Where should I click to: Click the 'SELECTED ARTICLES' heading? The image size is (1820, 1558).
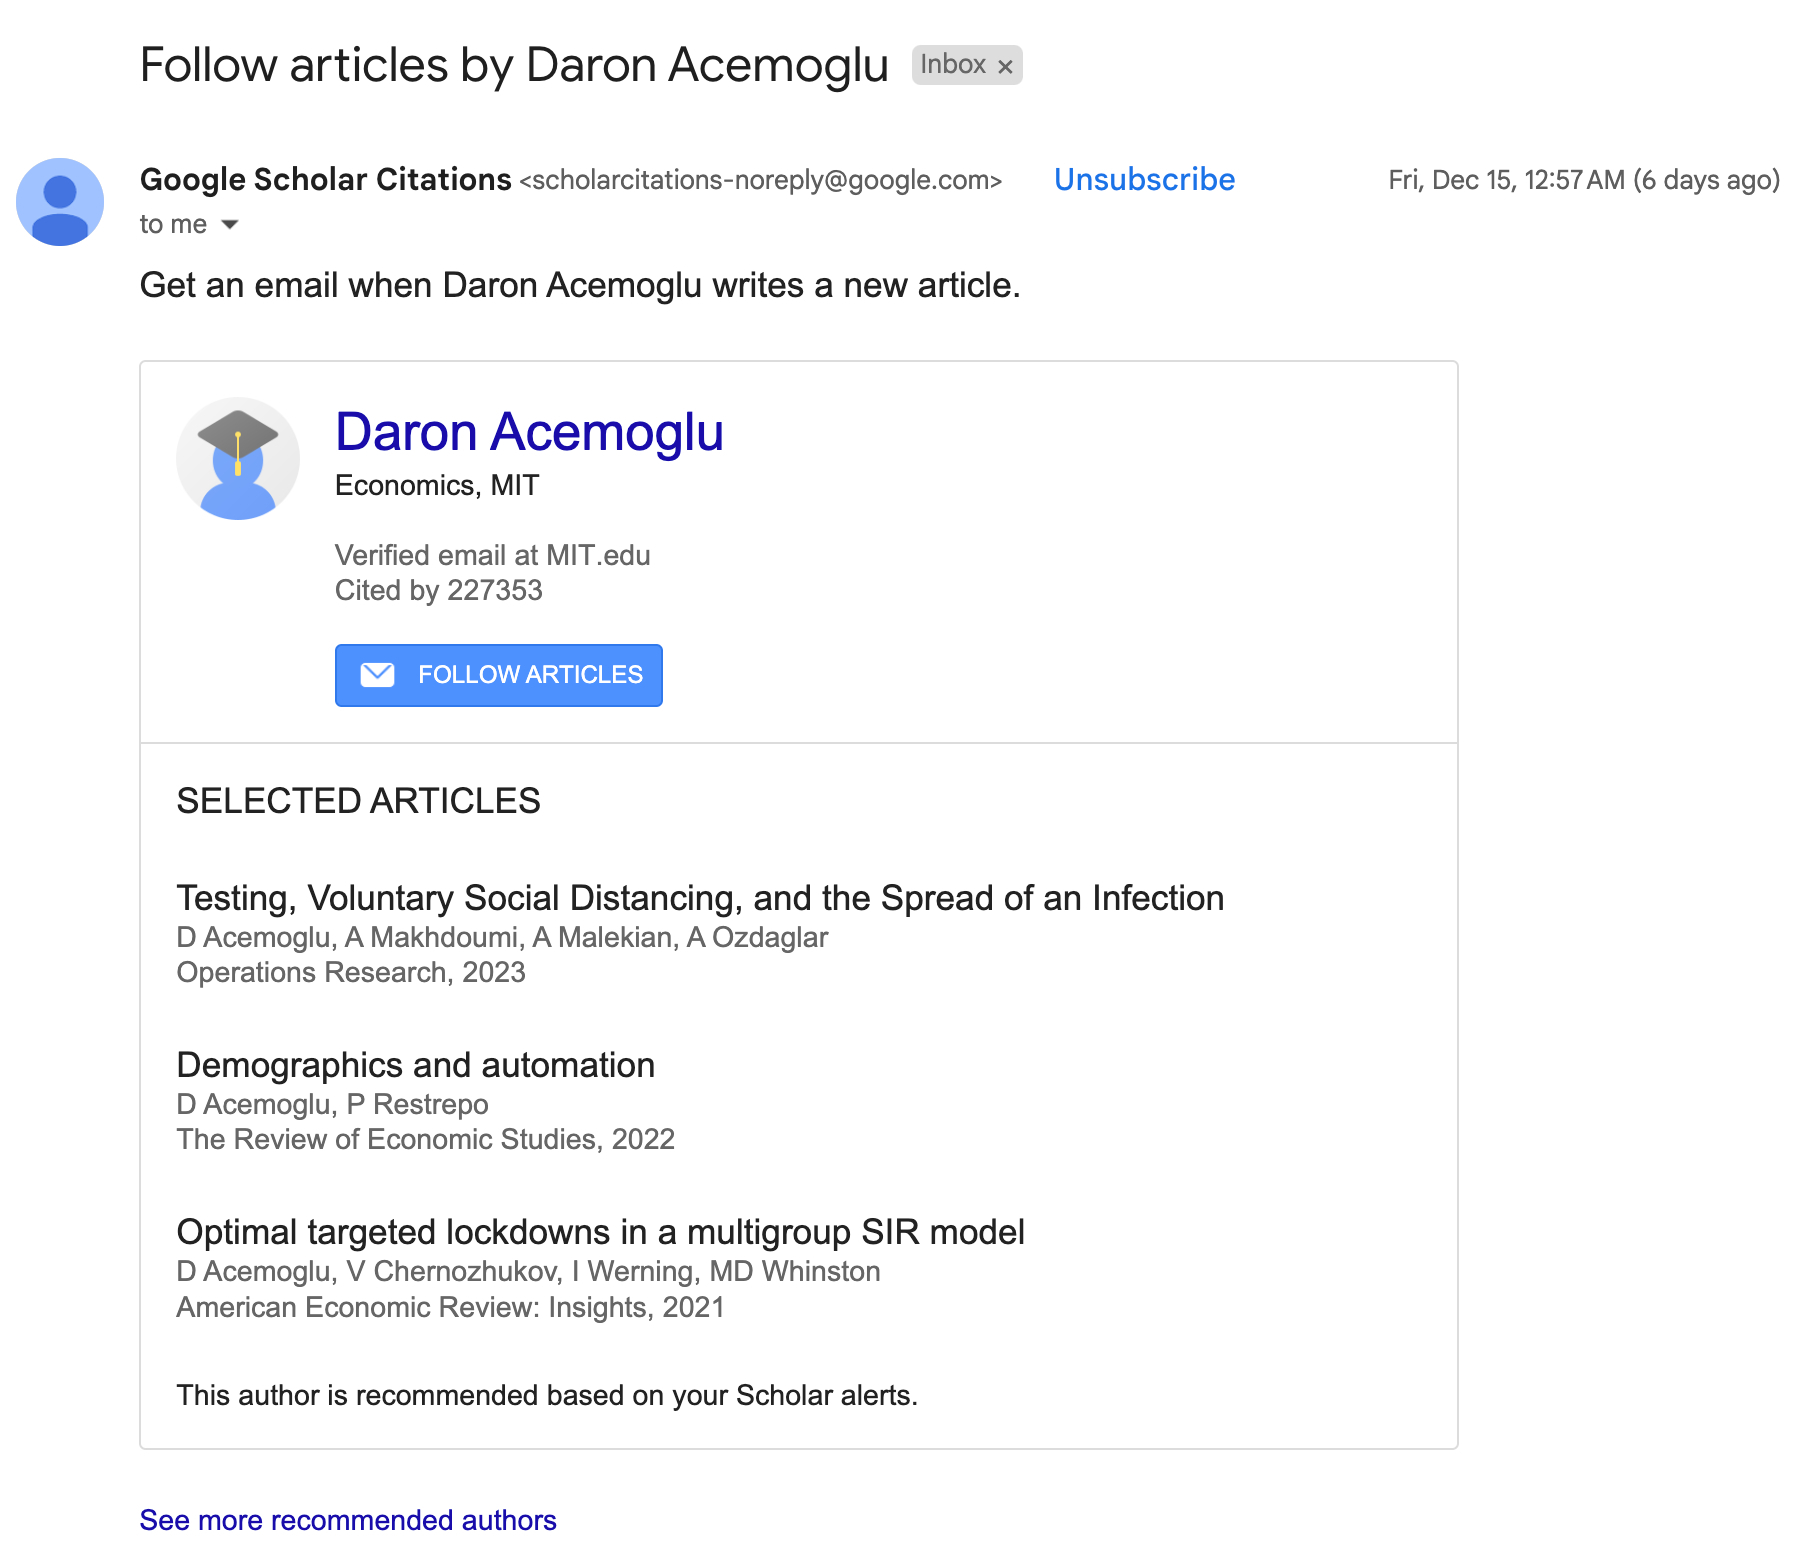pos(358,801)
